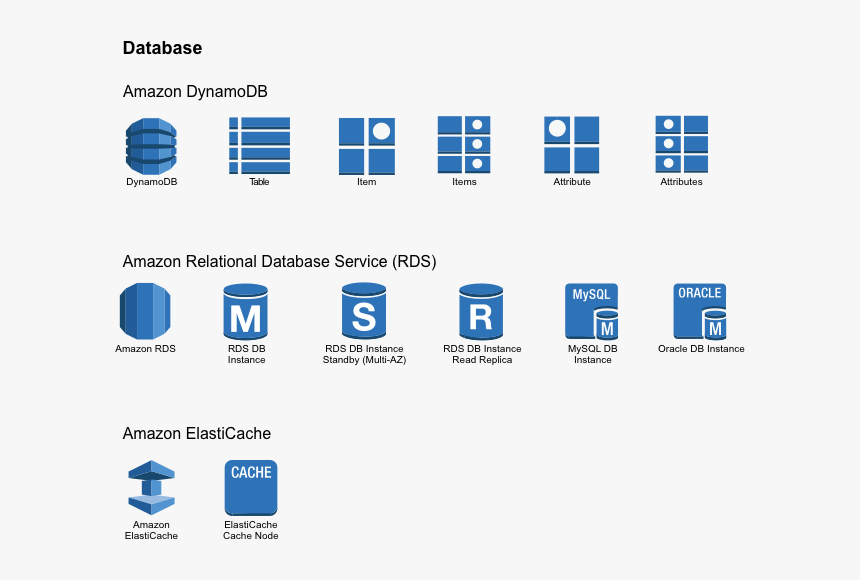Choose the Oracle DB Instance icon
Viewport: 860px width, 580px height.
[x=700, y=312]
